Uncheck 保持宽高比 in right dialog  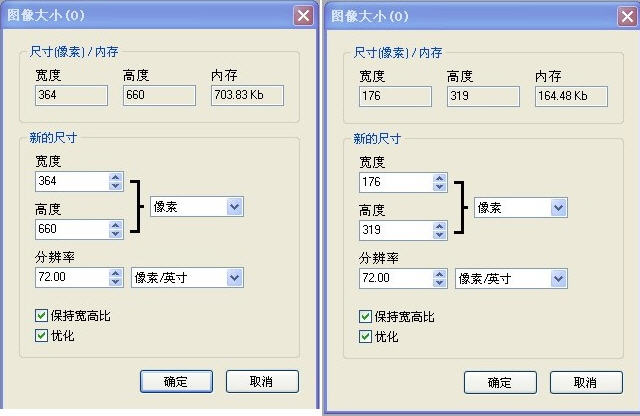point(365,316)
